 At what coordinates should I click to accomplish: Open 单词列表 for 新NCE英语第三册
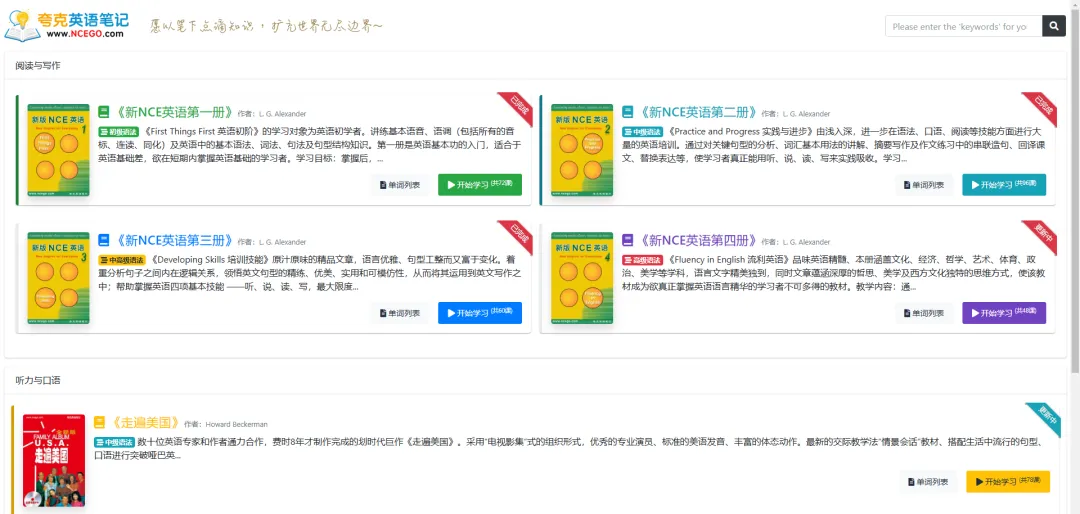point(399,313)
